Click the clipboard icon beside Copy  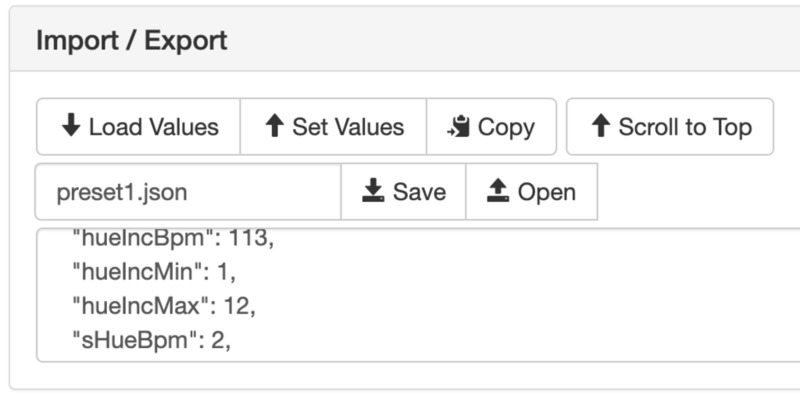(459, 127)
